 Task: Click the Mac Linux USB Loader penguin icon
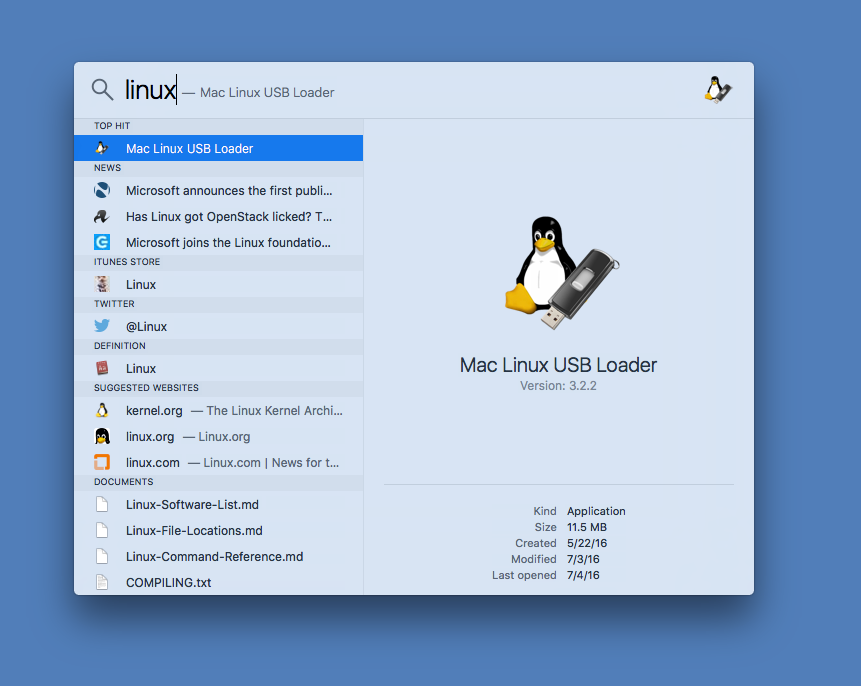coord(103,148)
